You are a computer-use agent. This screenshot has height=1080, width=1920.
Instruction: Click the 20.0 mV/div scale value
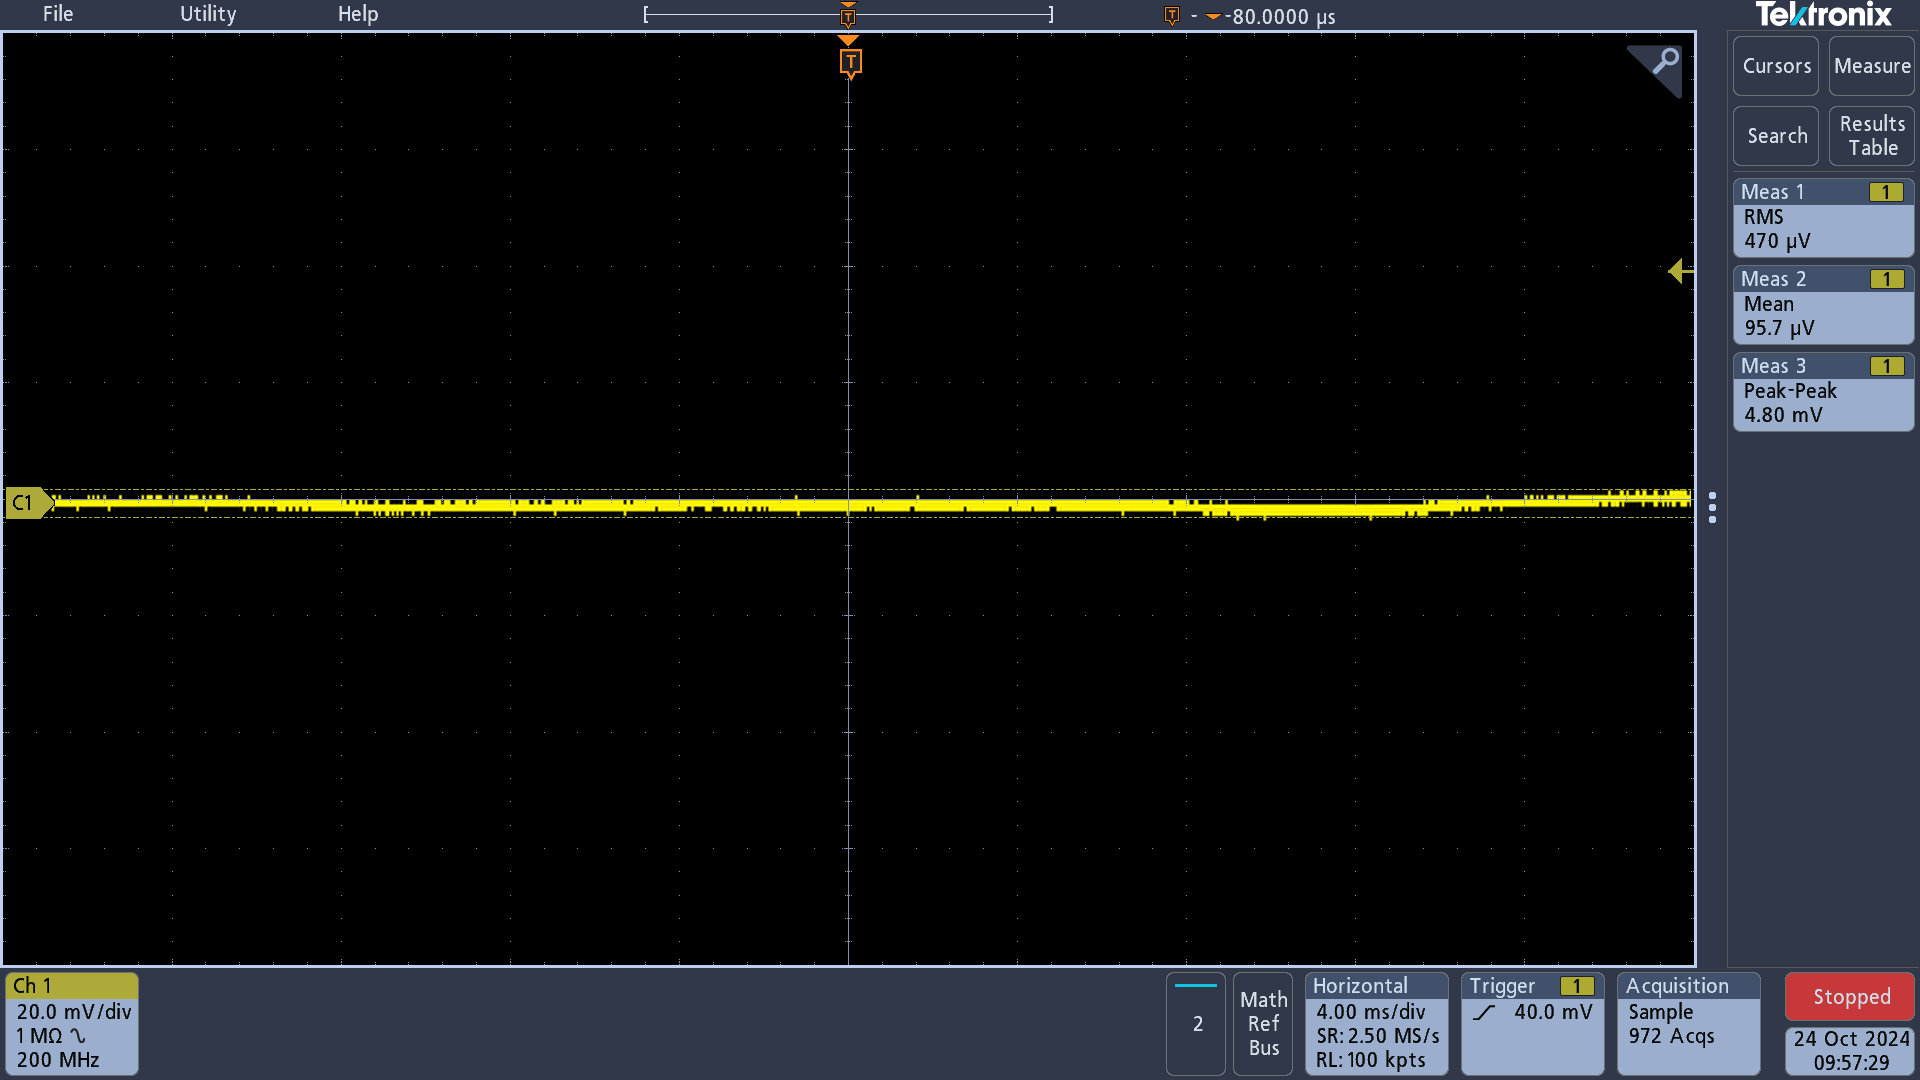(74, 1012)
